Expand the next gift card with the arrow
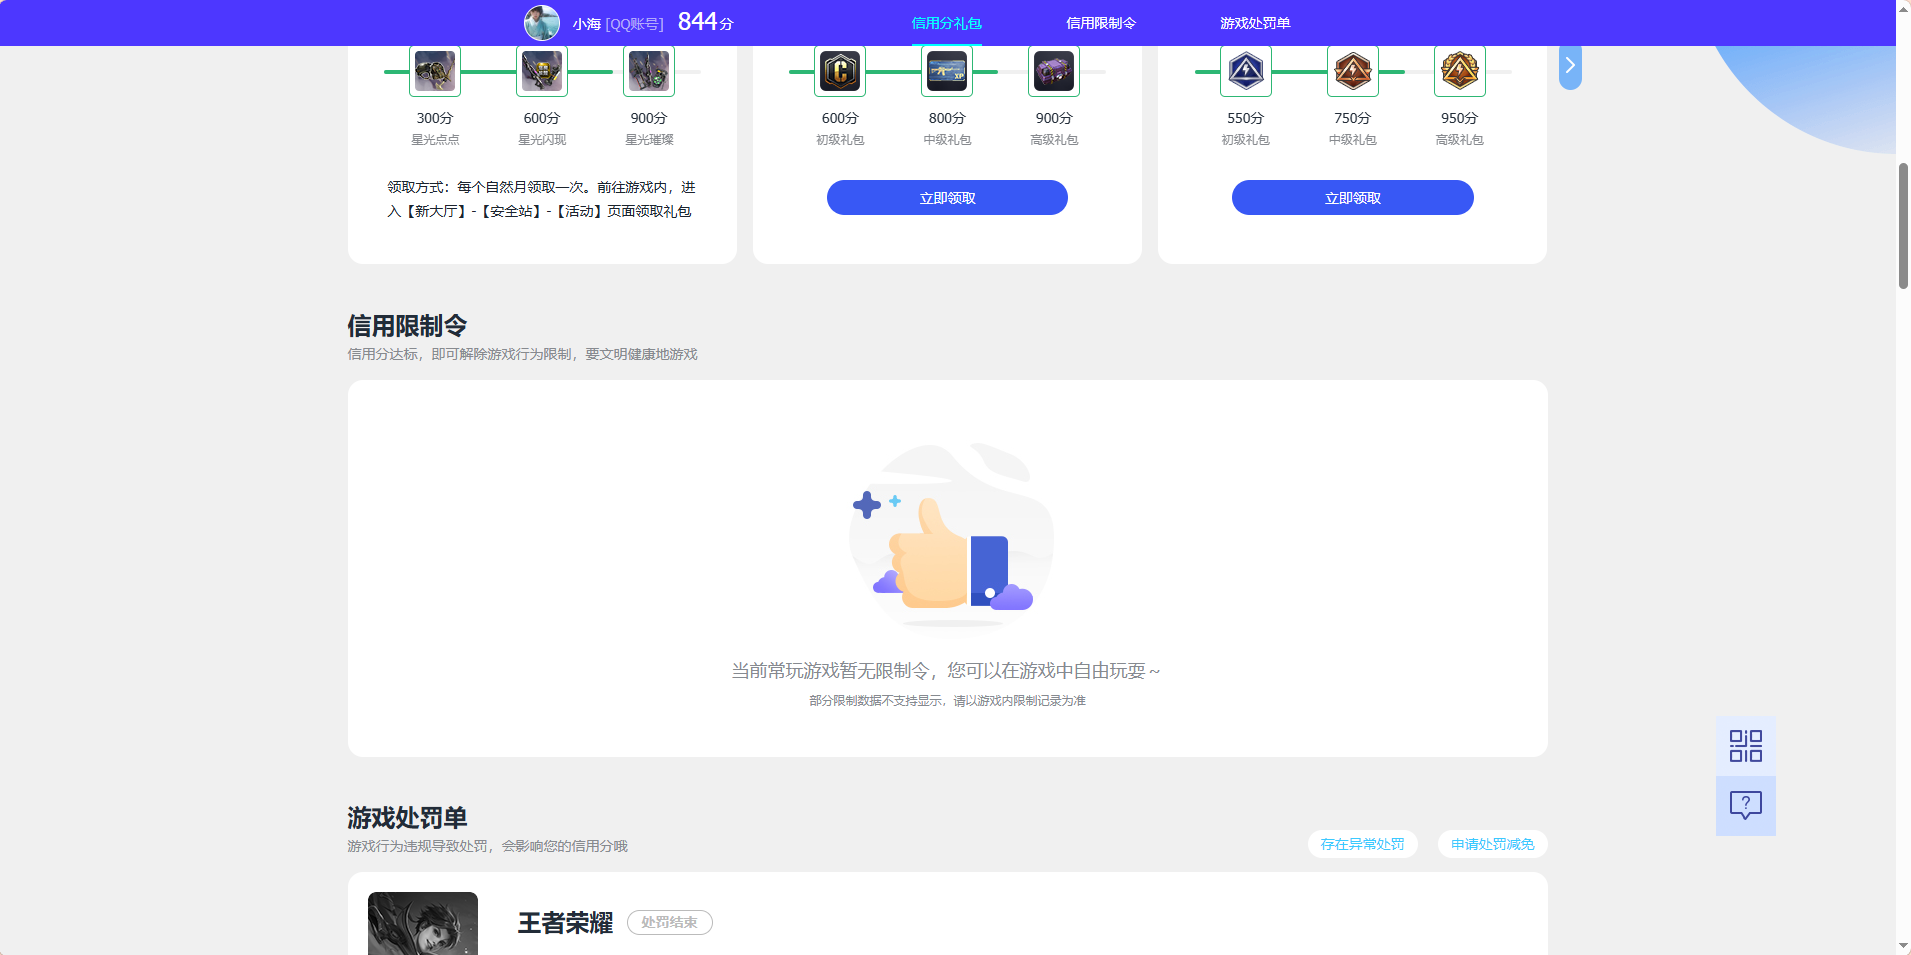1911x955 pixels. tap(1569, 65)
